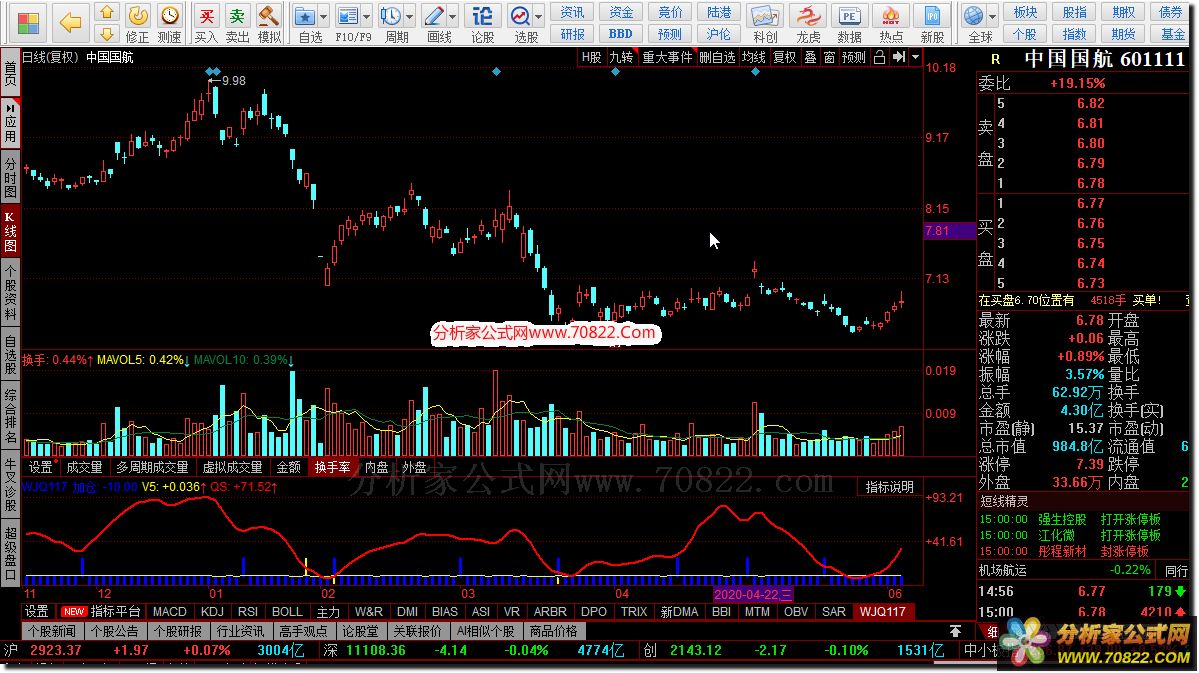
Task: Click 机场航运 sector row
Action: pos(1064,571)
